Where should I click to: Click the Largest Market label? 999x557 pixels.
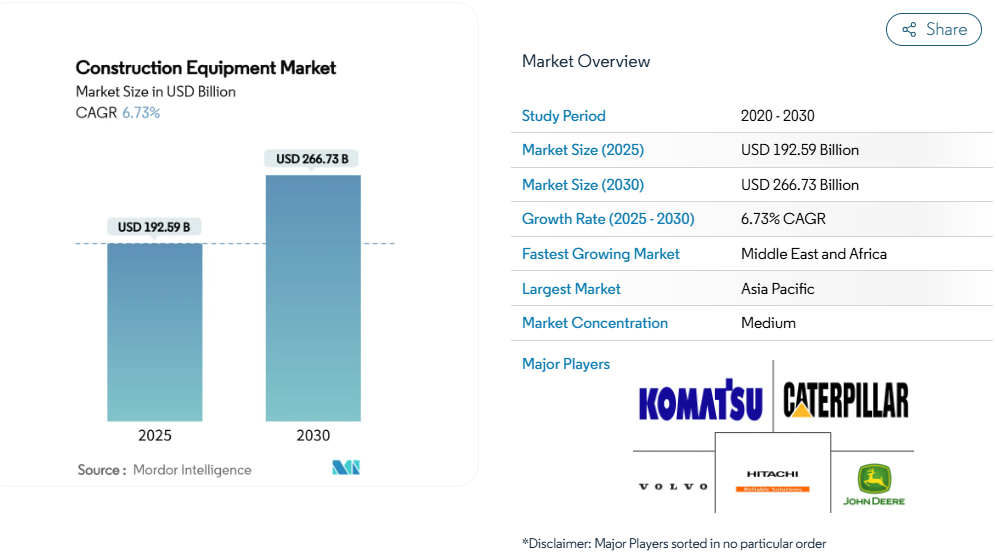pos(571,289)
